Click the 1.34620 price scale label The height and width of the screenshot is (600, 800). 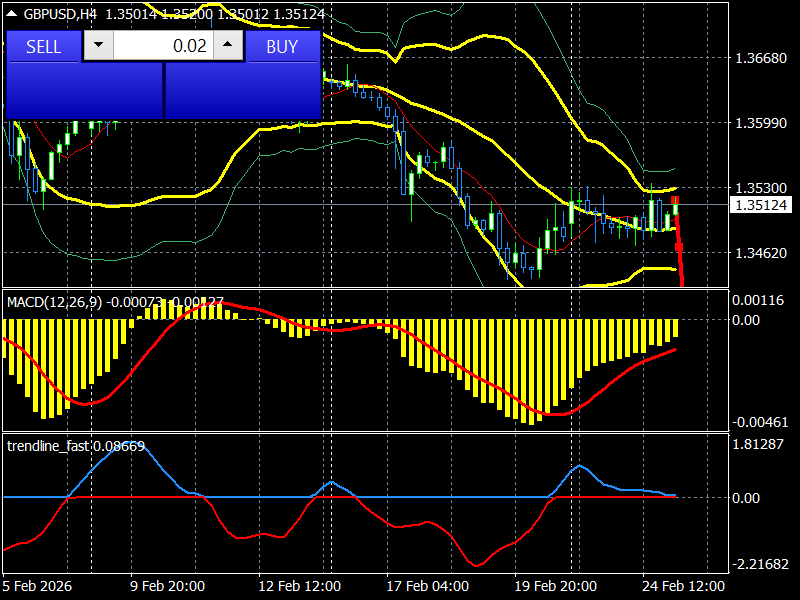[760, 253]
